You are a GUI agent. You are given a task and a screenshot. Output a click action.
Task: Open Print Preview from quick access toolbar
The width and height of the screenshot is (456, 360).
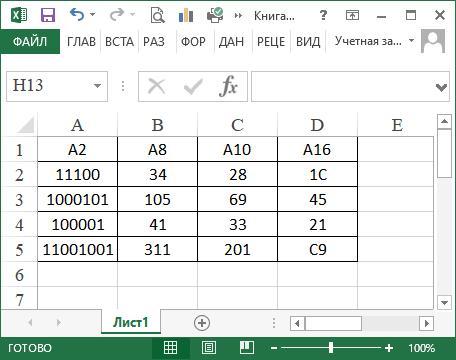[157, 15]
